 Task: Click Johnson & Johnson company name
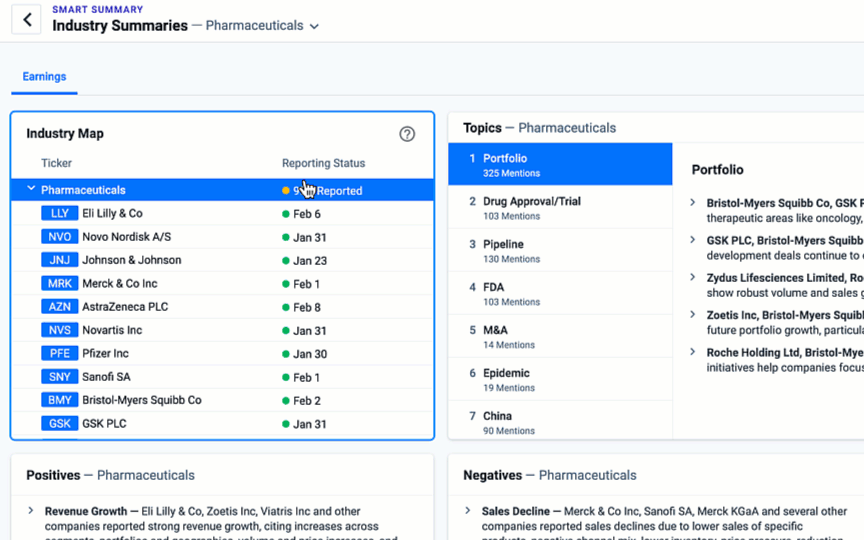[x=132, y=260]
